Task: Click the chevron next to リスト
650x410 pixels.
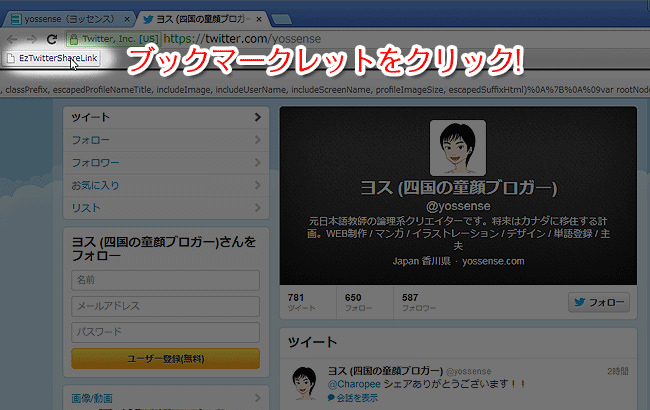Action: (257, 207)
